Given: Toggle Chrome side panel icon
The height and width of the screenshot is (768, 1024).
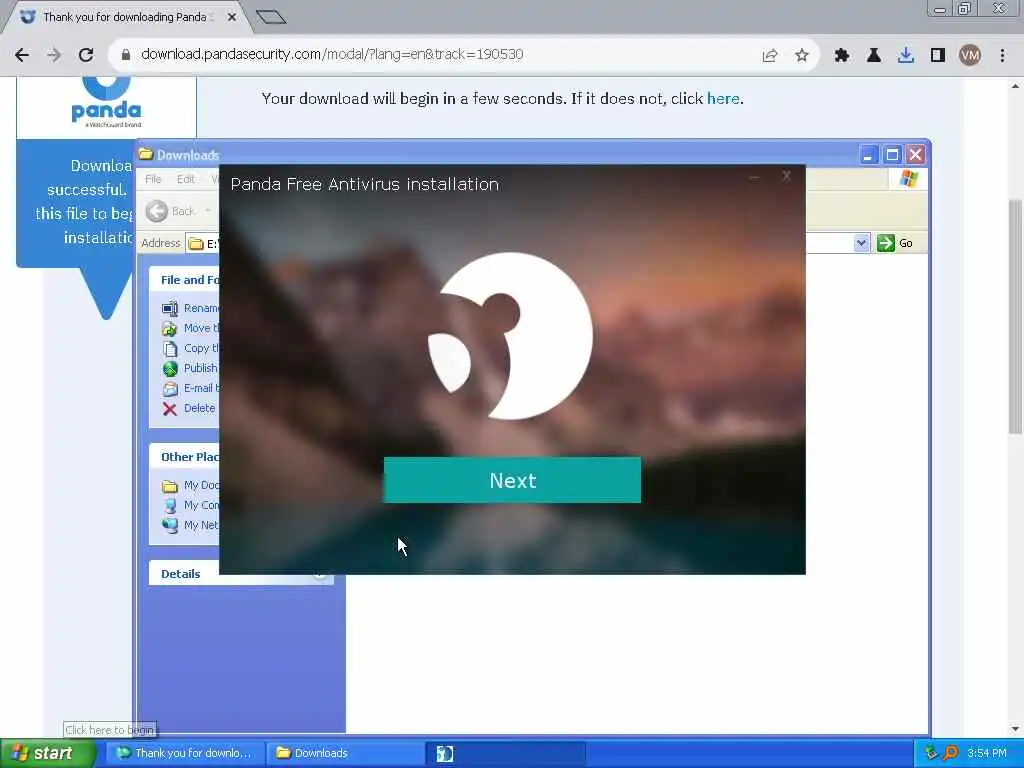Looking at the screenshot, I should click(x=938, y=56).
